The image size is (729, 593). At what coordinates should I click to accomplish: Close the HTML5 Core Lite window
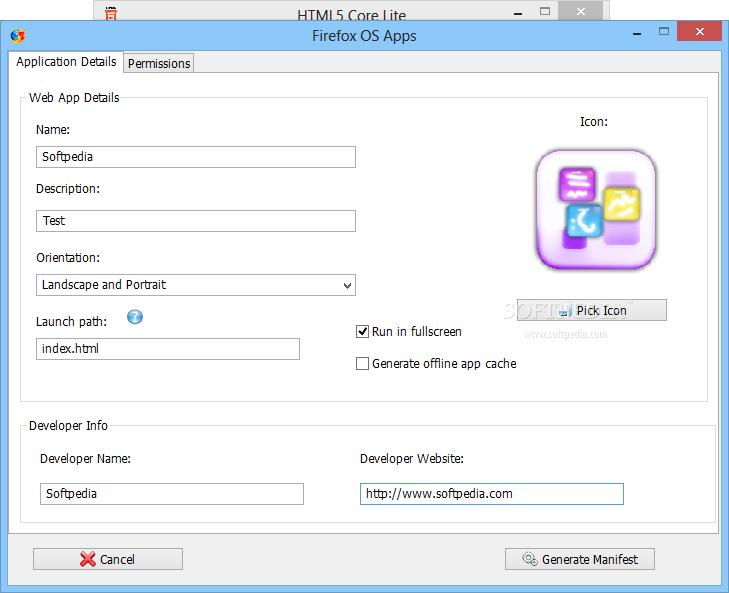point(581,11)
